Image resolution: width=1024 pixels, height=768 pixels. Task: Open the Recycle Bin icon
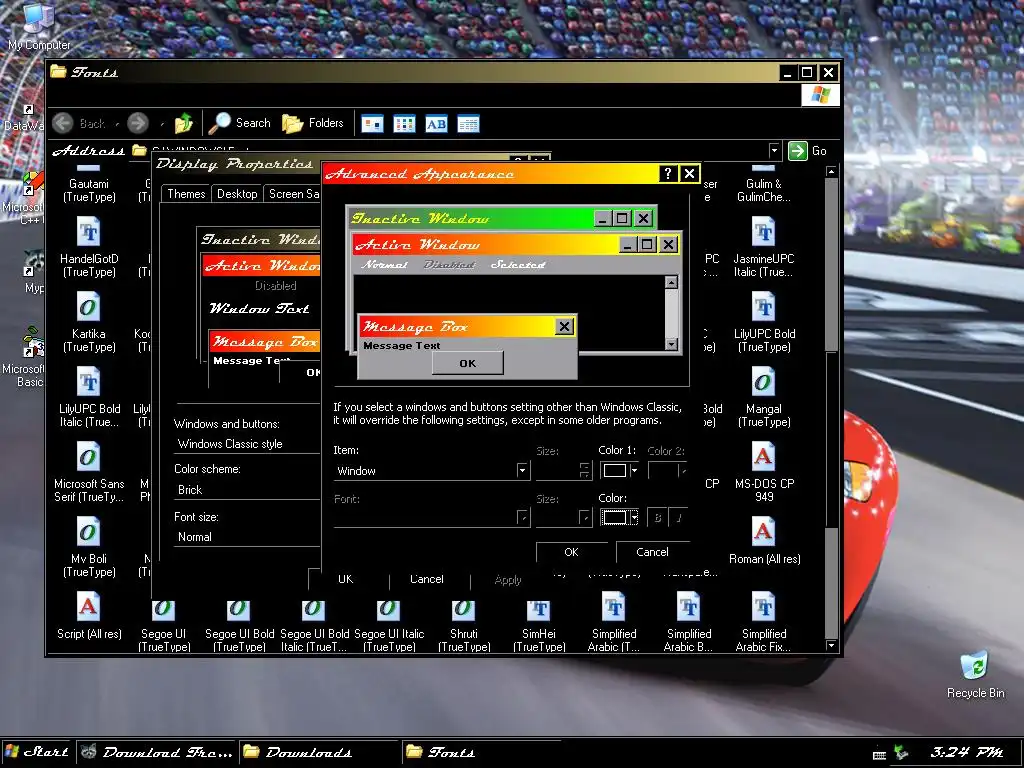[976, 675]
